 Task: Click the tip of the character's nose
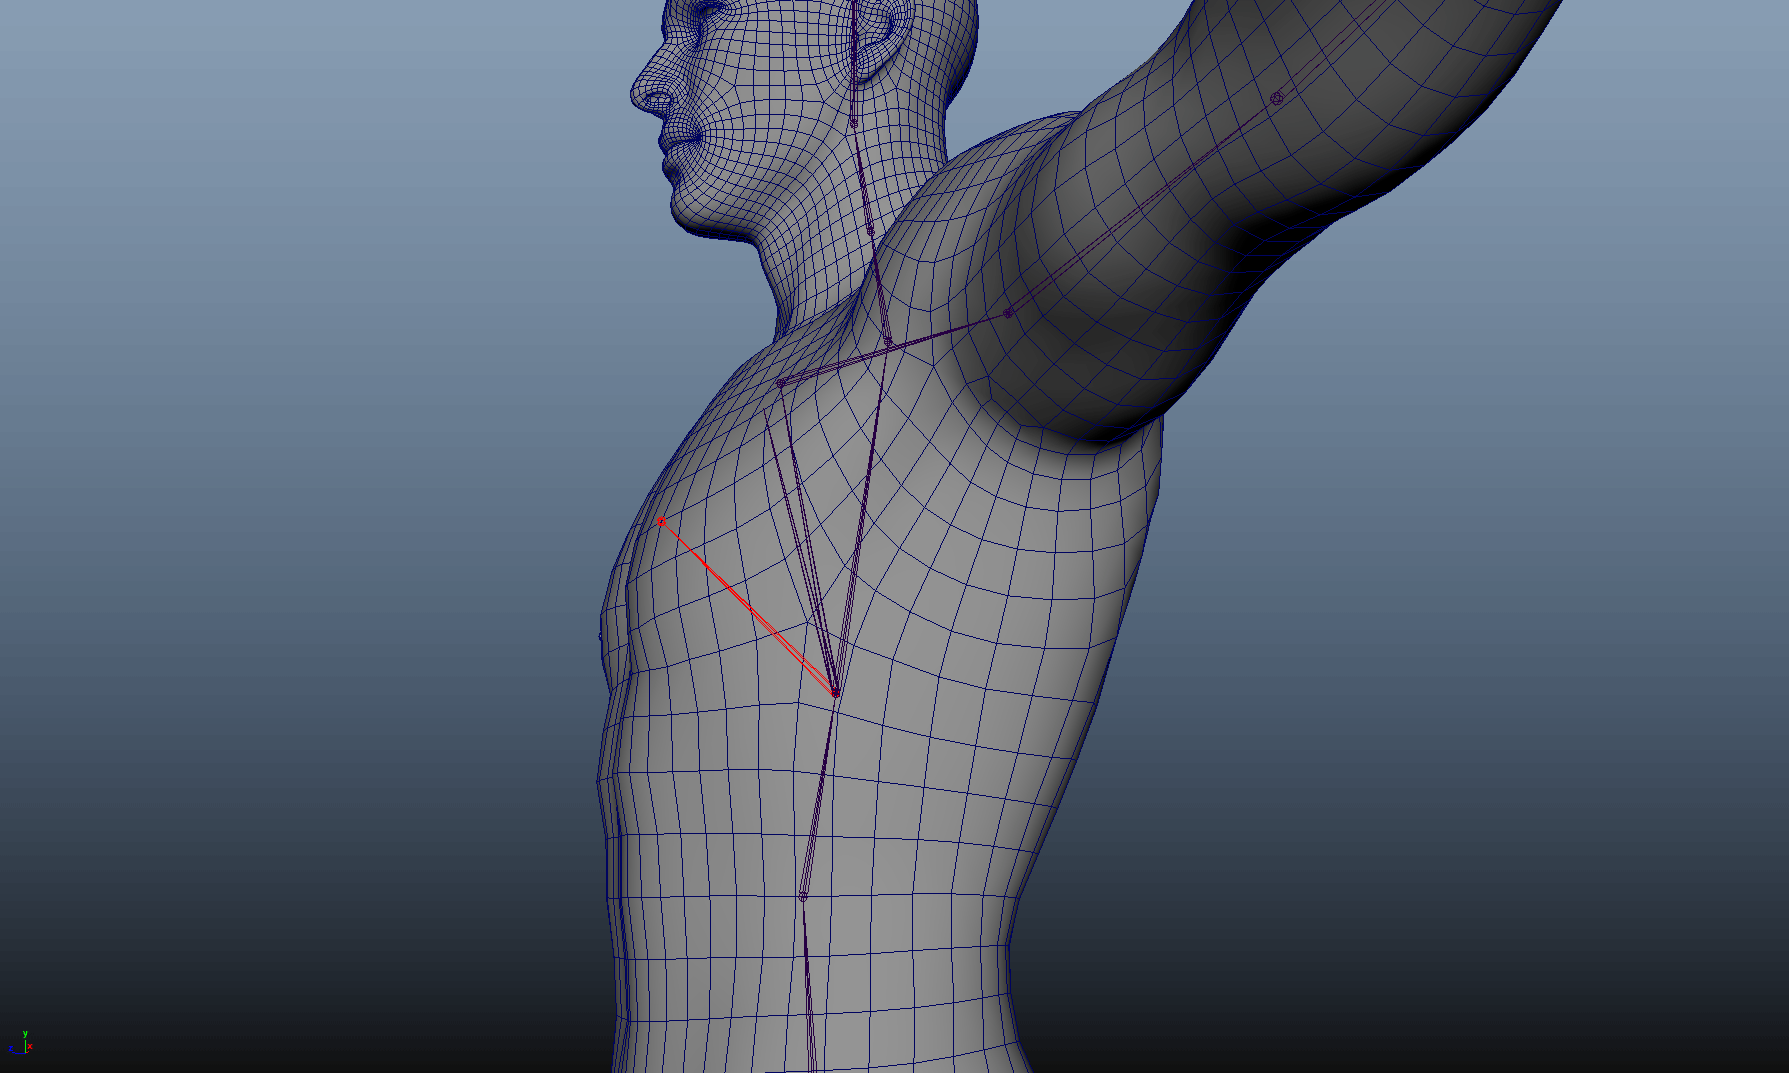coord(634,95)
